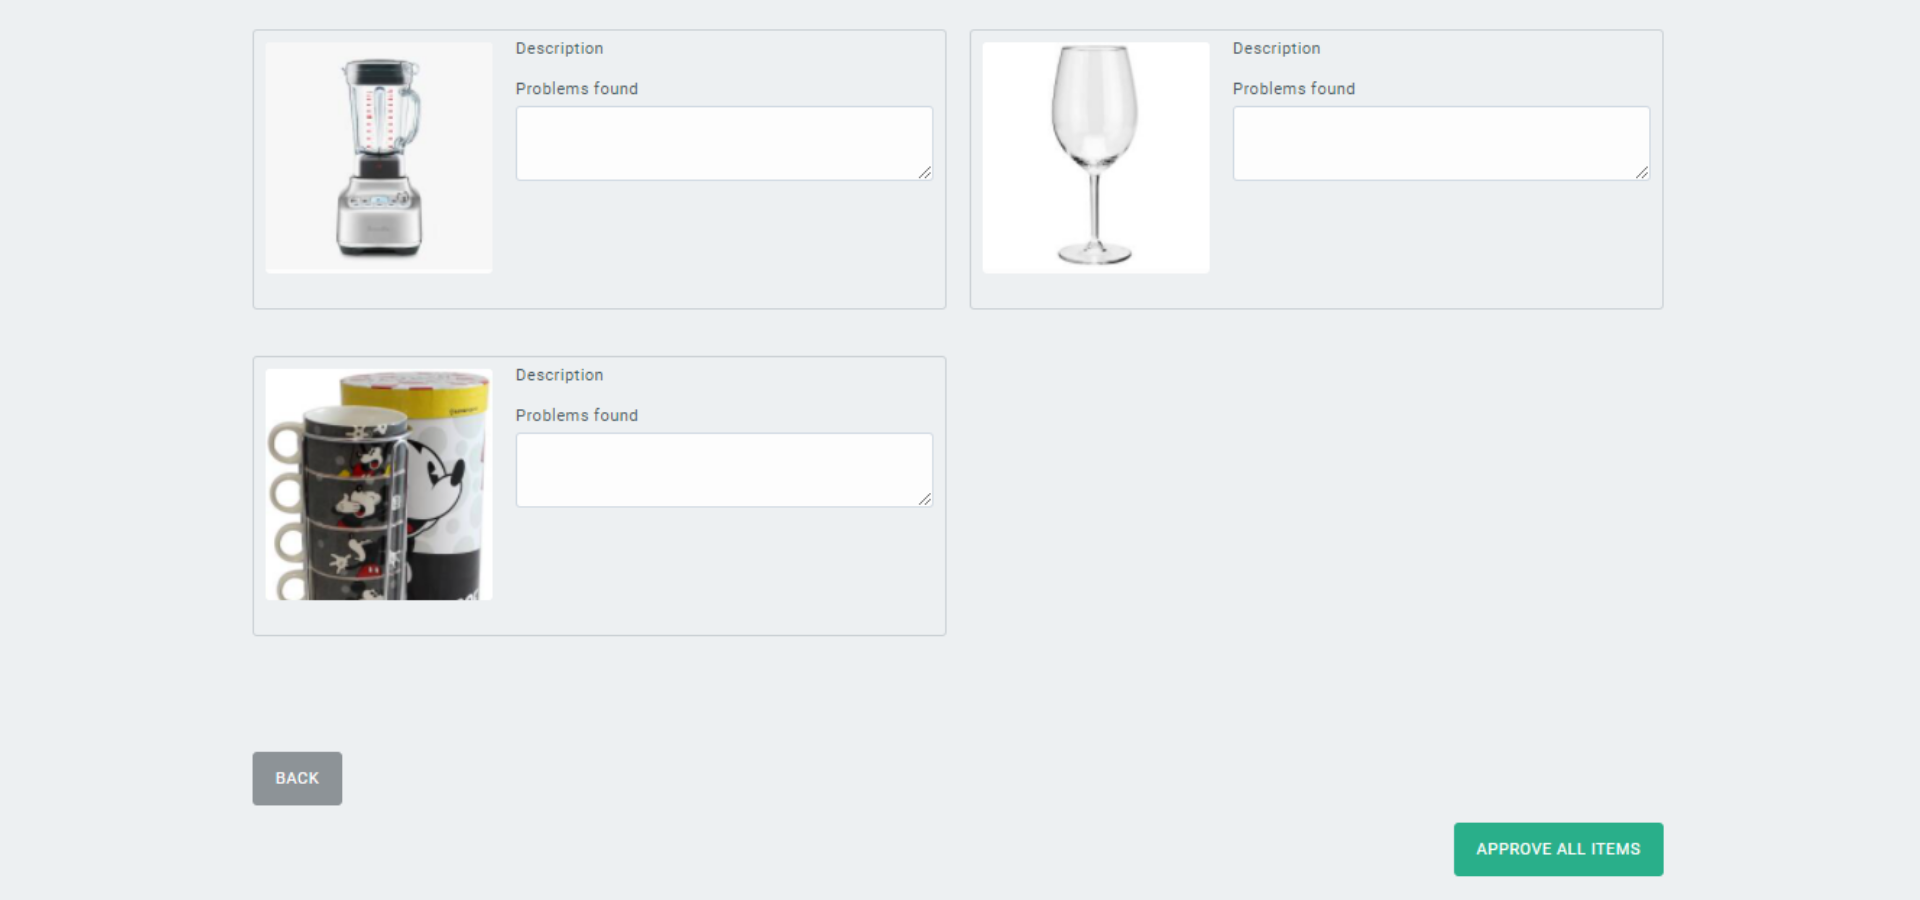
Task: Click the Problems found label above the blender textarea
Action: click(x=577, y=88)
